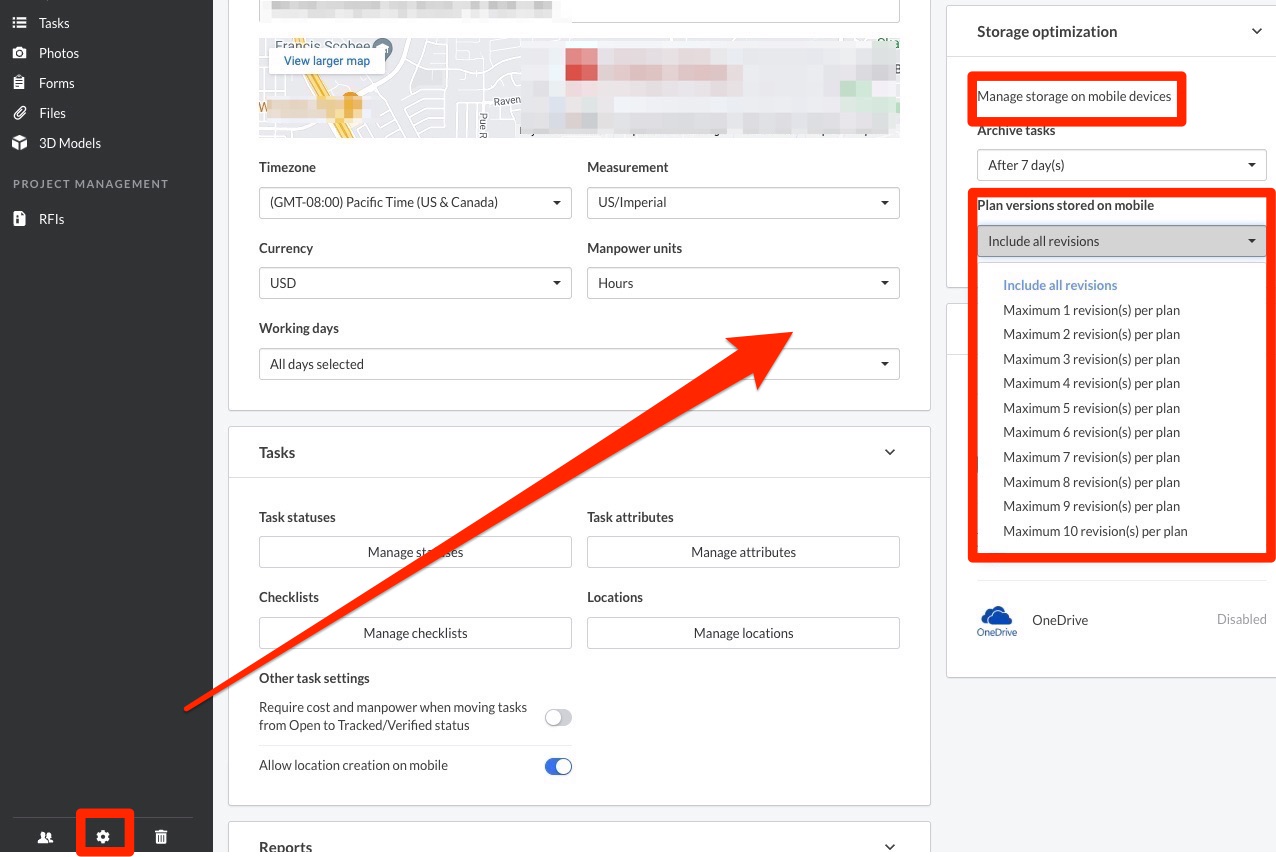Open Photos from the sidebar
This screenshot has height=857, width=1276.
coord(58,53)
